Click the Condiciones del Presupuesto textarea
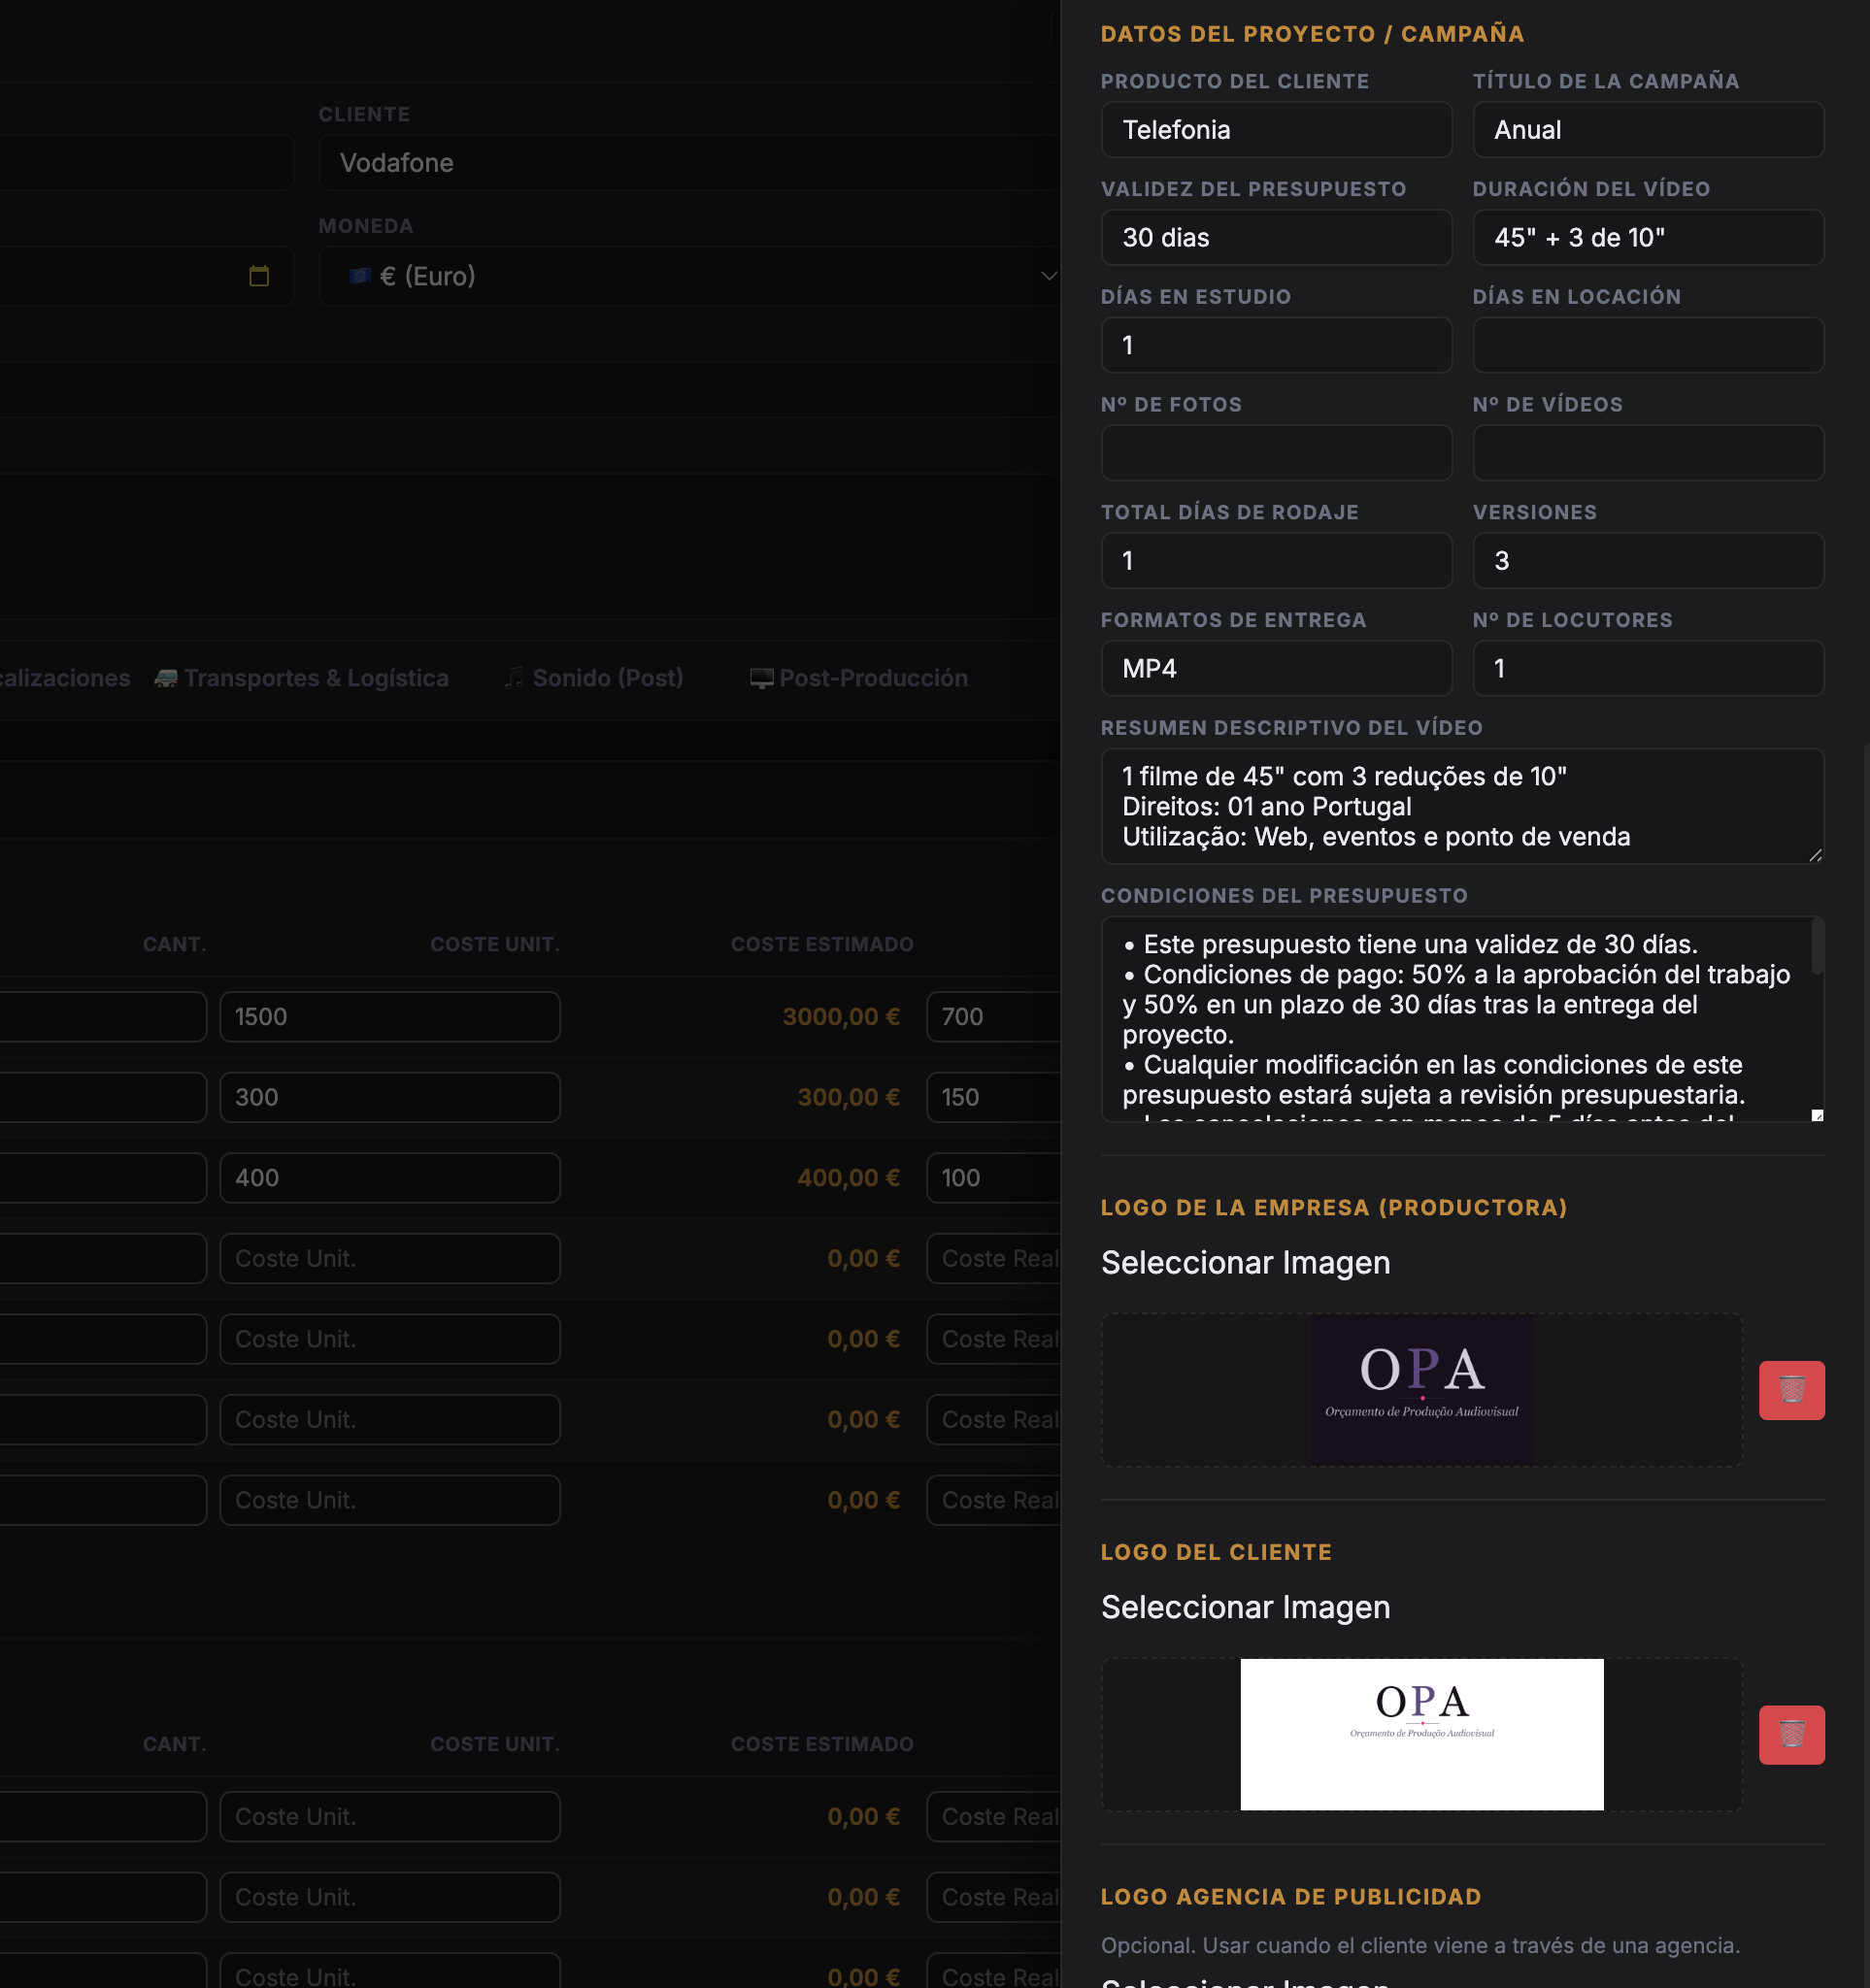This screenshot has height=1988, width=1870. tap(1462, 1019)
